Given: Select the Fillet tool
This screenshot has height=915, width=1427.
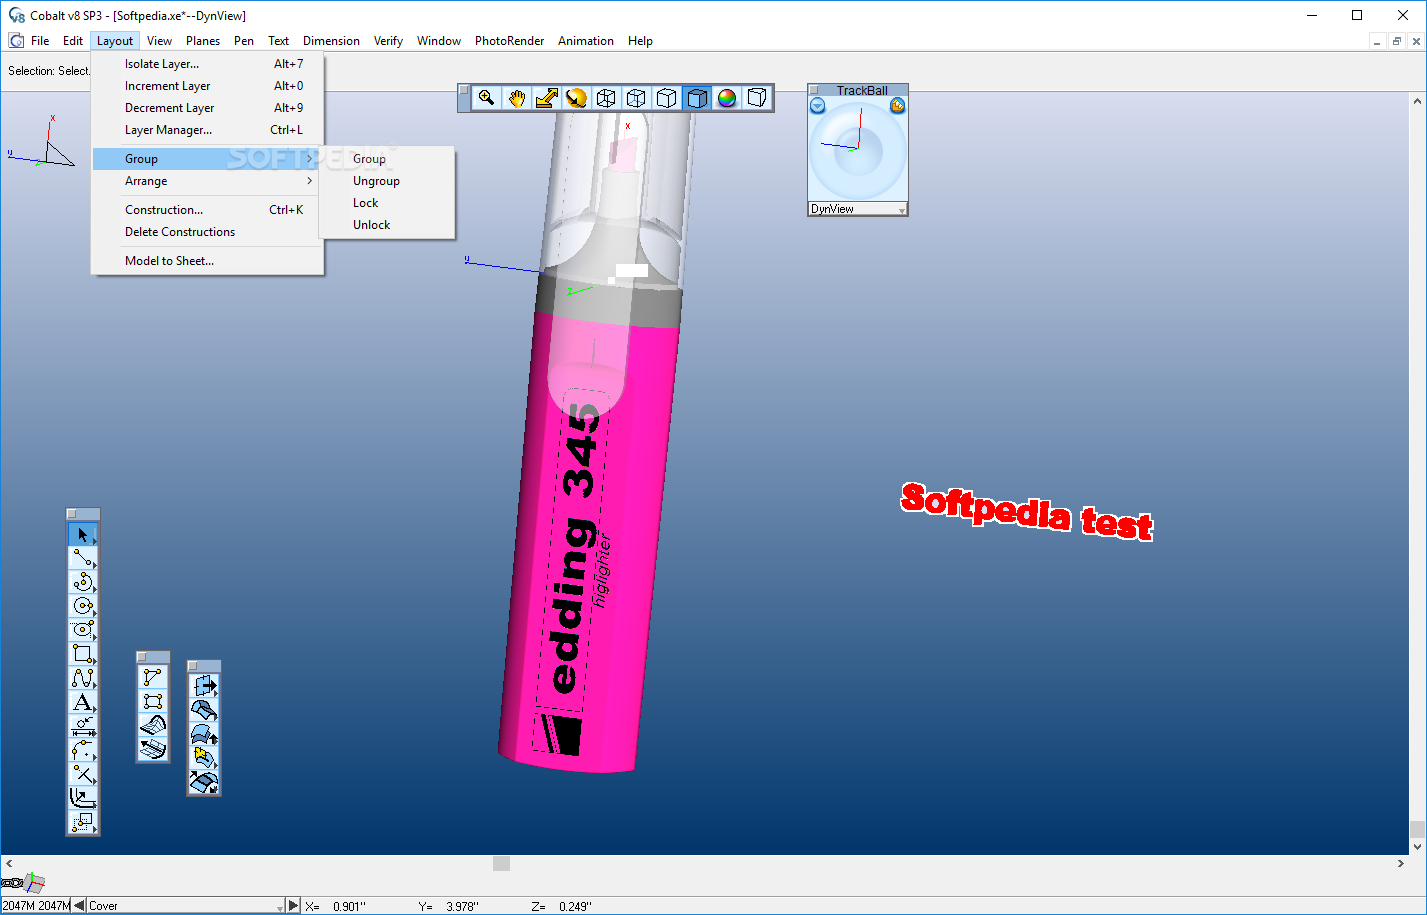Looking at the screenshot, I should pyautogui.click(x=83, y=750).
